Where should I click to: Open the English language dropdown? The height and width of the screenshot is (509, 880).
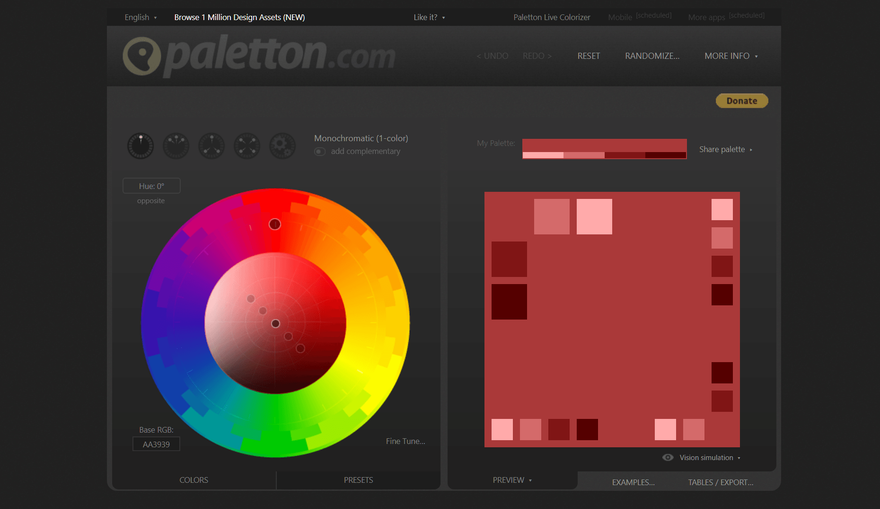[x=140, y=17]
